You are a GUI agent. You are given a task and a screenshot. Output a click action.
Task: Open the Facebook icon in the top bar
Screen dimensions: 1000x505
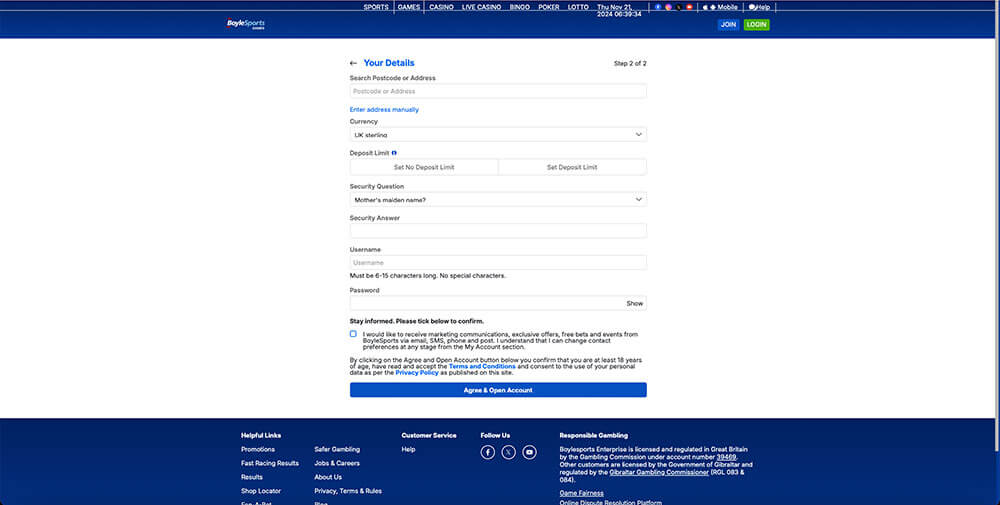tap(658, 7)
